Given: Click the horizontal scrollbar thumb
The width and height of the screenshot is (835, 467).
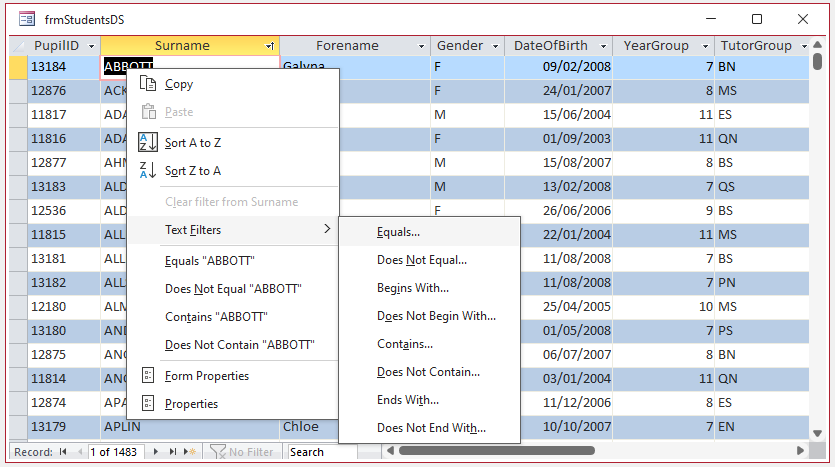Looking at the screenshot, I should (x=496, y=450).
